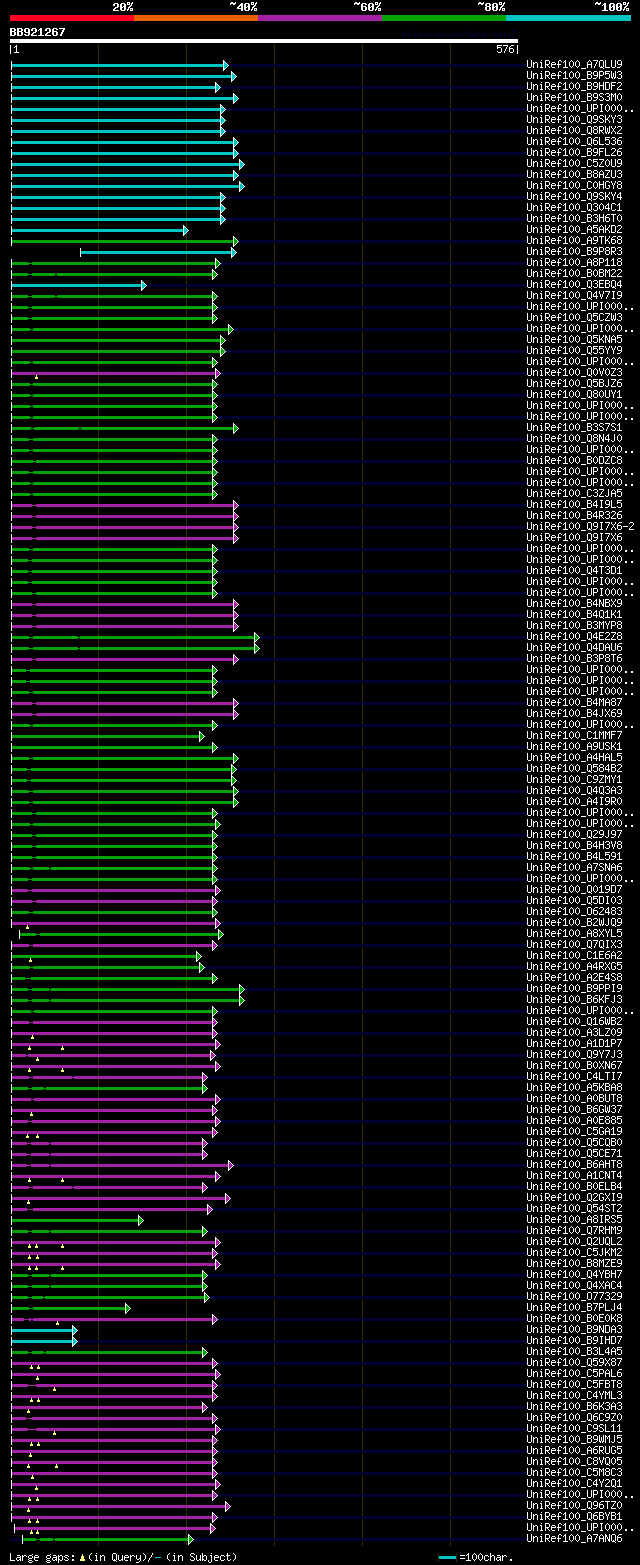
Task: Click hit label UniRef100_Q59X87
Action: (x=574, y=1362)
